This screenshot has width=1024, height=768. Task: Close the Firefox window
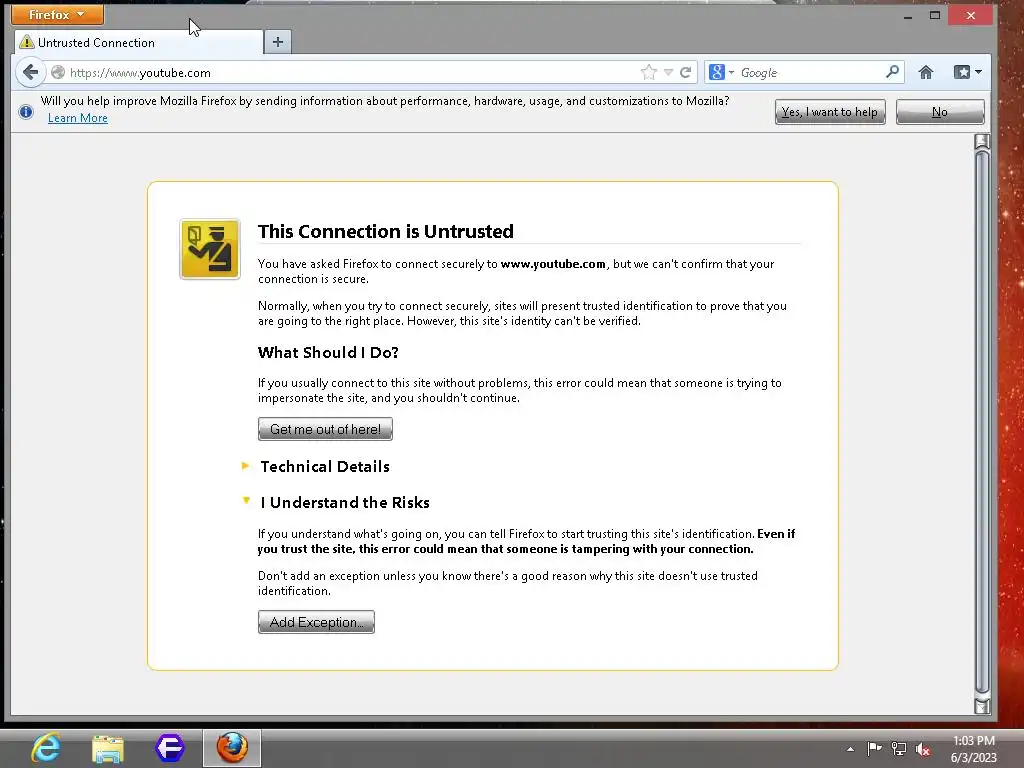pyautogui.click(x=970, y=15)
